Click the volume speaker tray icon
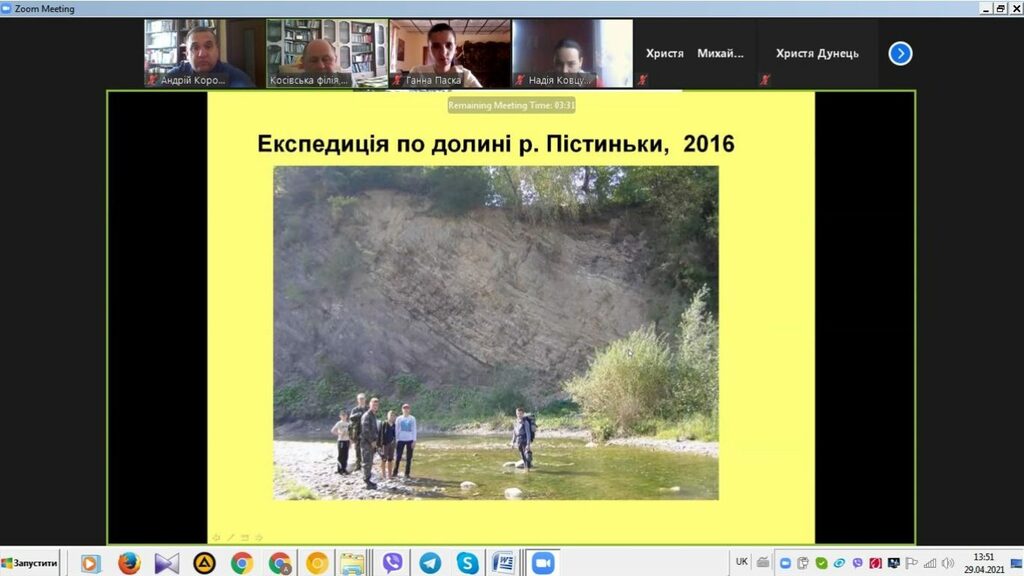The height and width of the screenshot is (576, 1024). (948, 563)
